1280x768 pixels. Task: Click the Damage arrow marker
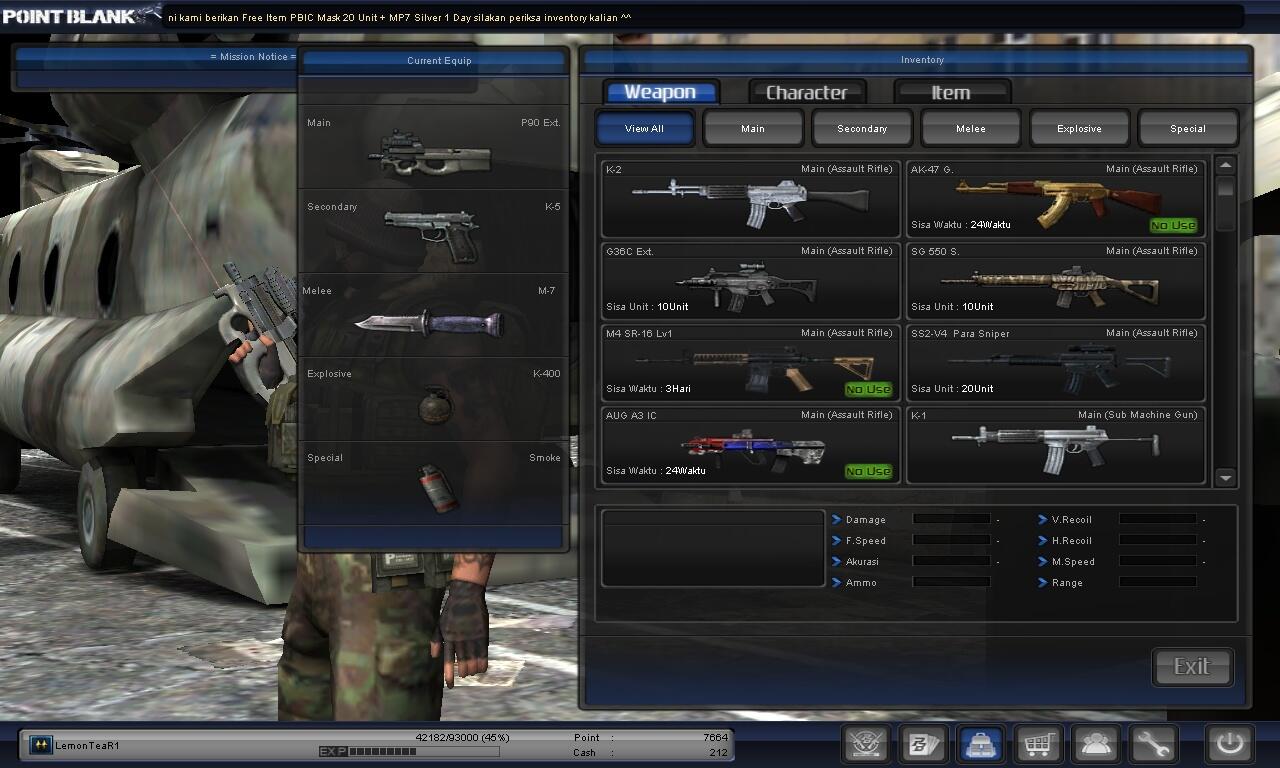point(837,519)
